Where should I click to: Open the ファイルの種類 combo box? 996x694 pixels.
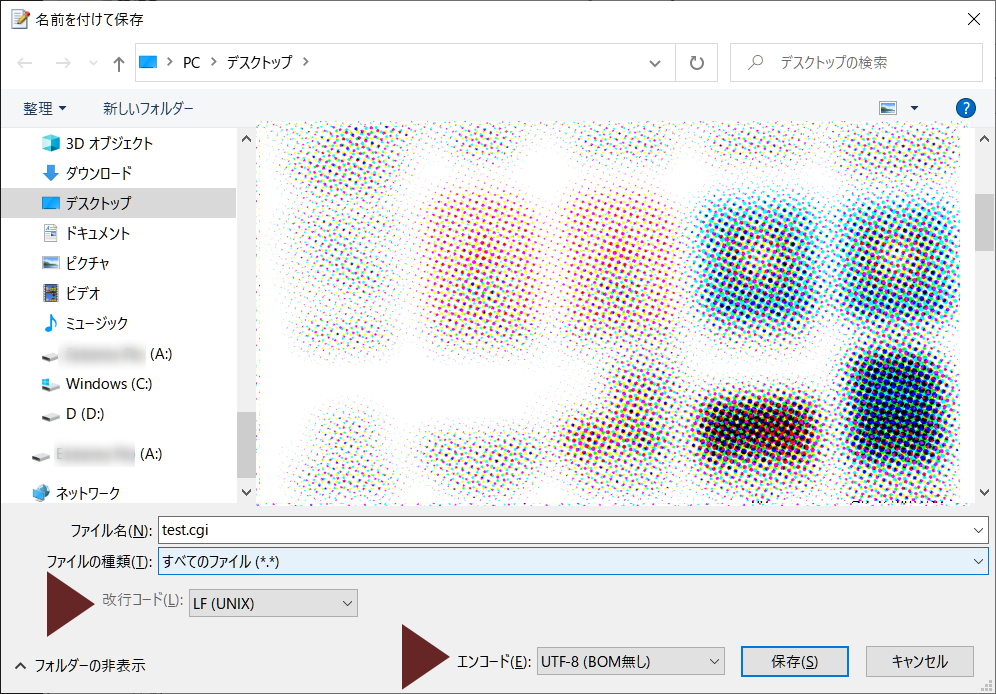pyautogui.click(x=573, y=561)
